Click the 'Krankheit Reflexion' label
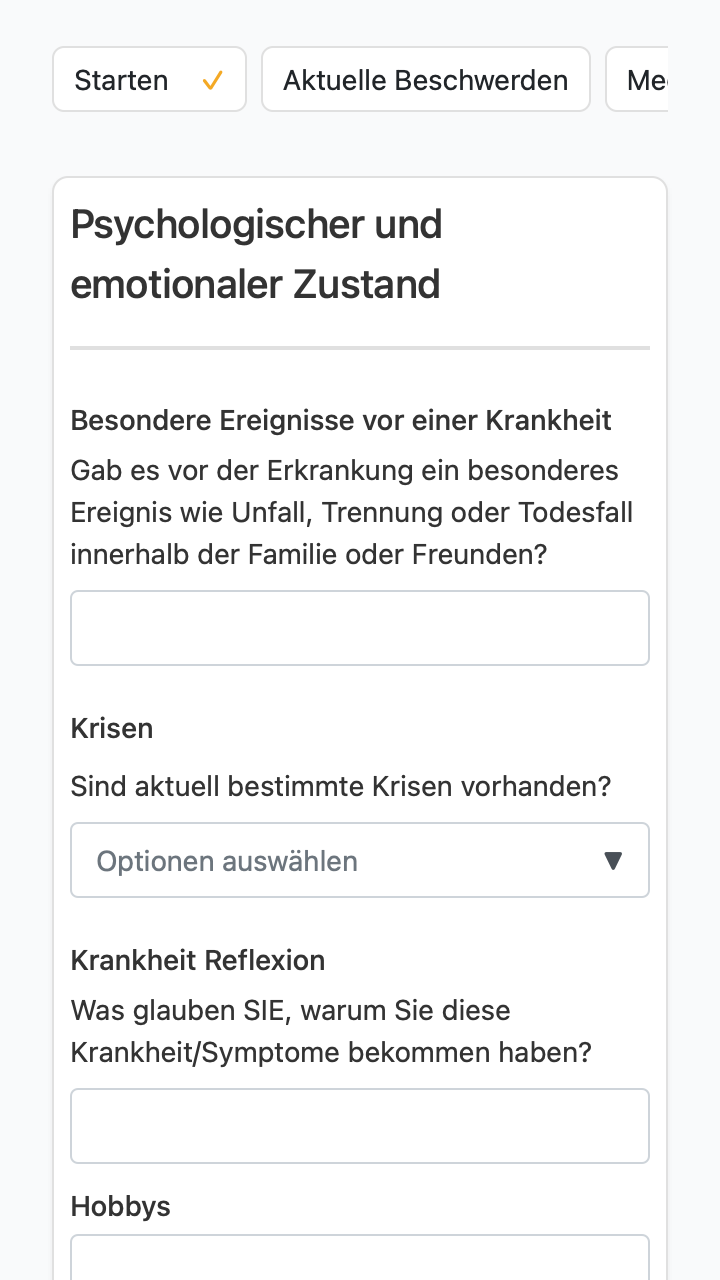This screenshot has height=1280, width=720. pyautogui.click(x=198, y=960)
